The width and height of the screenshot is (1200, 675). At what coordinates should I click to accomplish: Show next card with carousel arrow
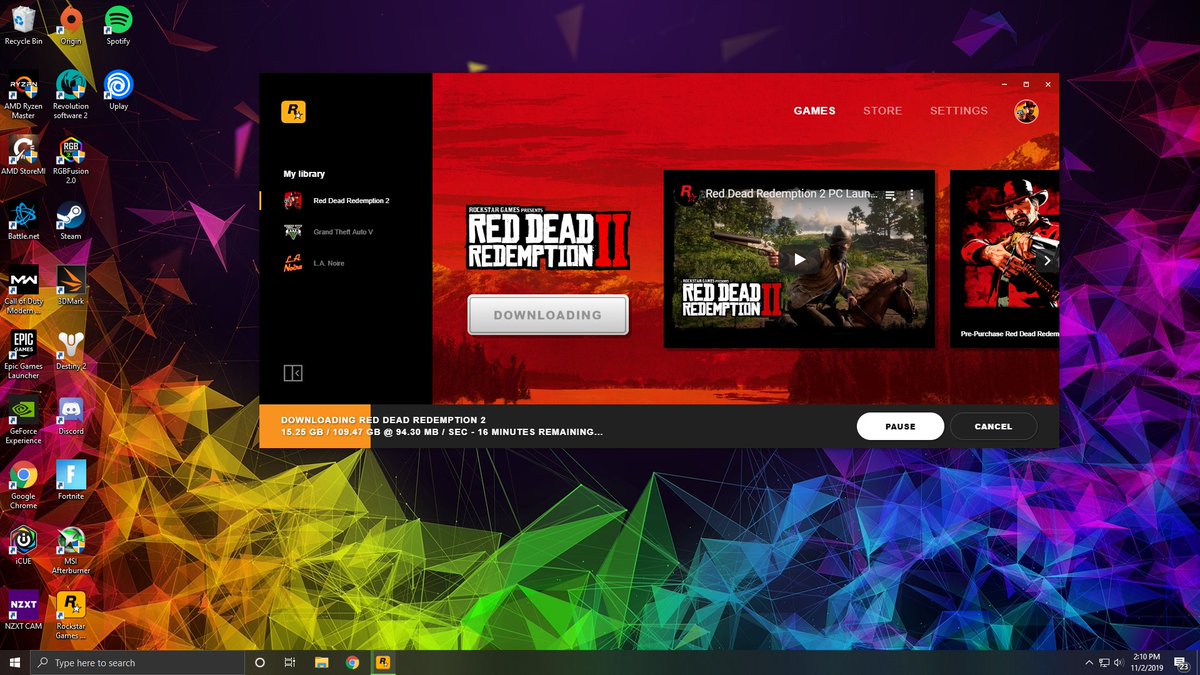tap(1046, 260)
